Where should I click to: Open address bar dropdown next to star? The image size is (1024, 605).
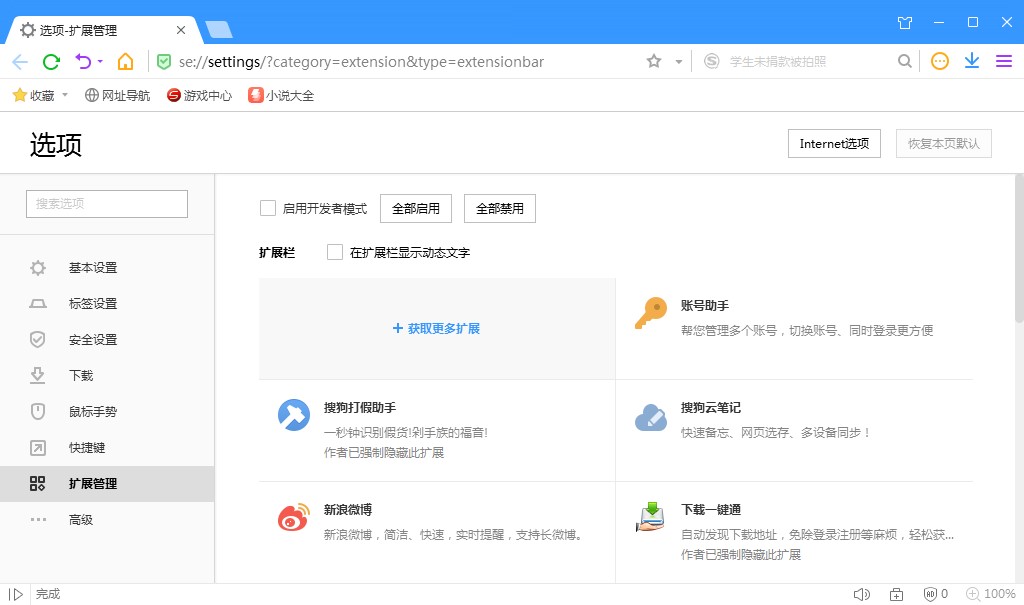point(678,62)
